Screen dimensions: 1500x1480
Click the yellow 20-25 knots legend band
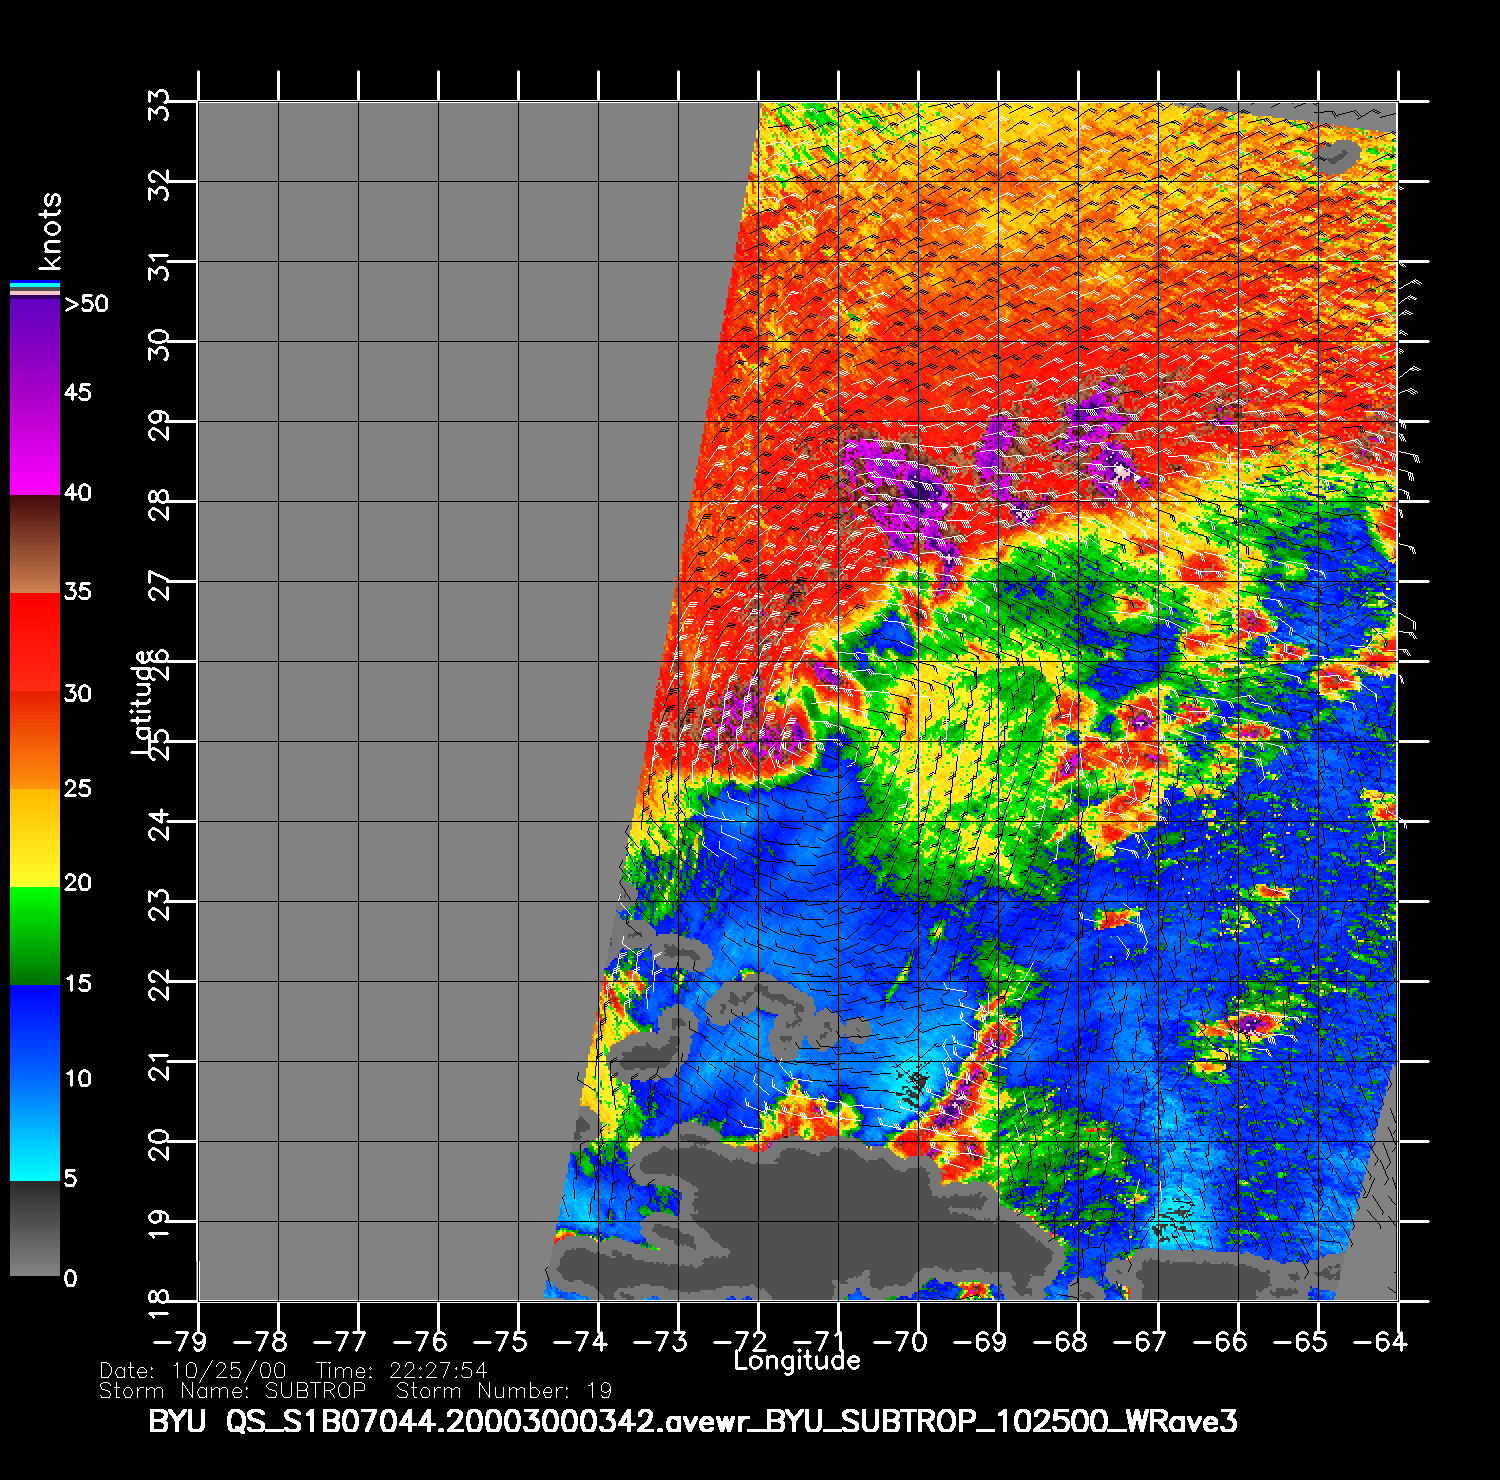tap(35, 838)
